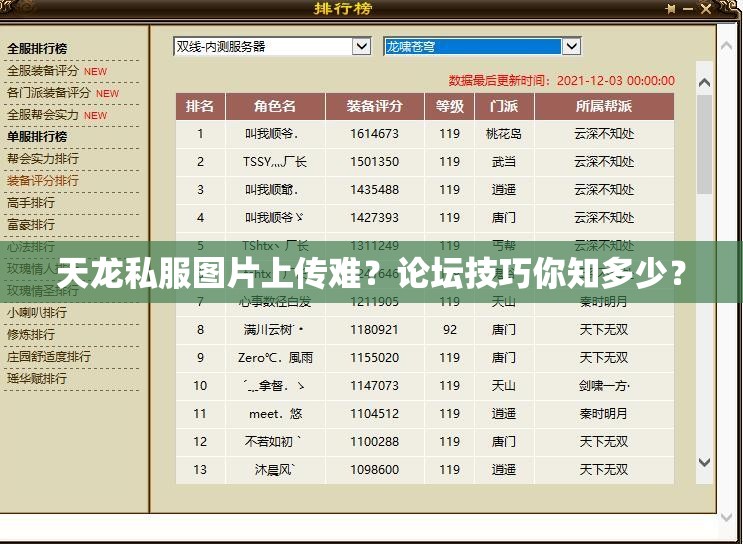Image resolution: width=743 pixels, height=544 pixels.
Task: Click the 装备评分 column header
Action: (374, 106)
